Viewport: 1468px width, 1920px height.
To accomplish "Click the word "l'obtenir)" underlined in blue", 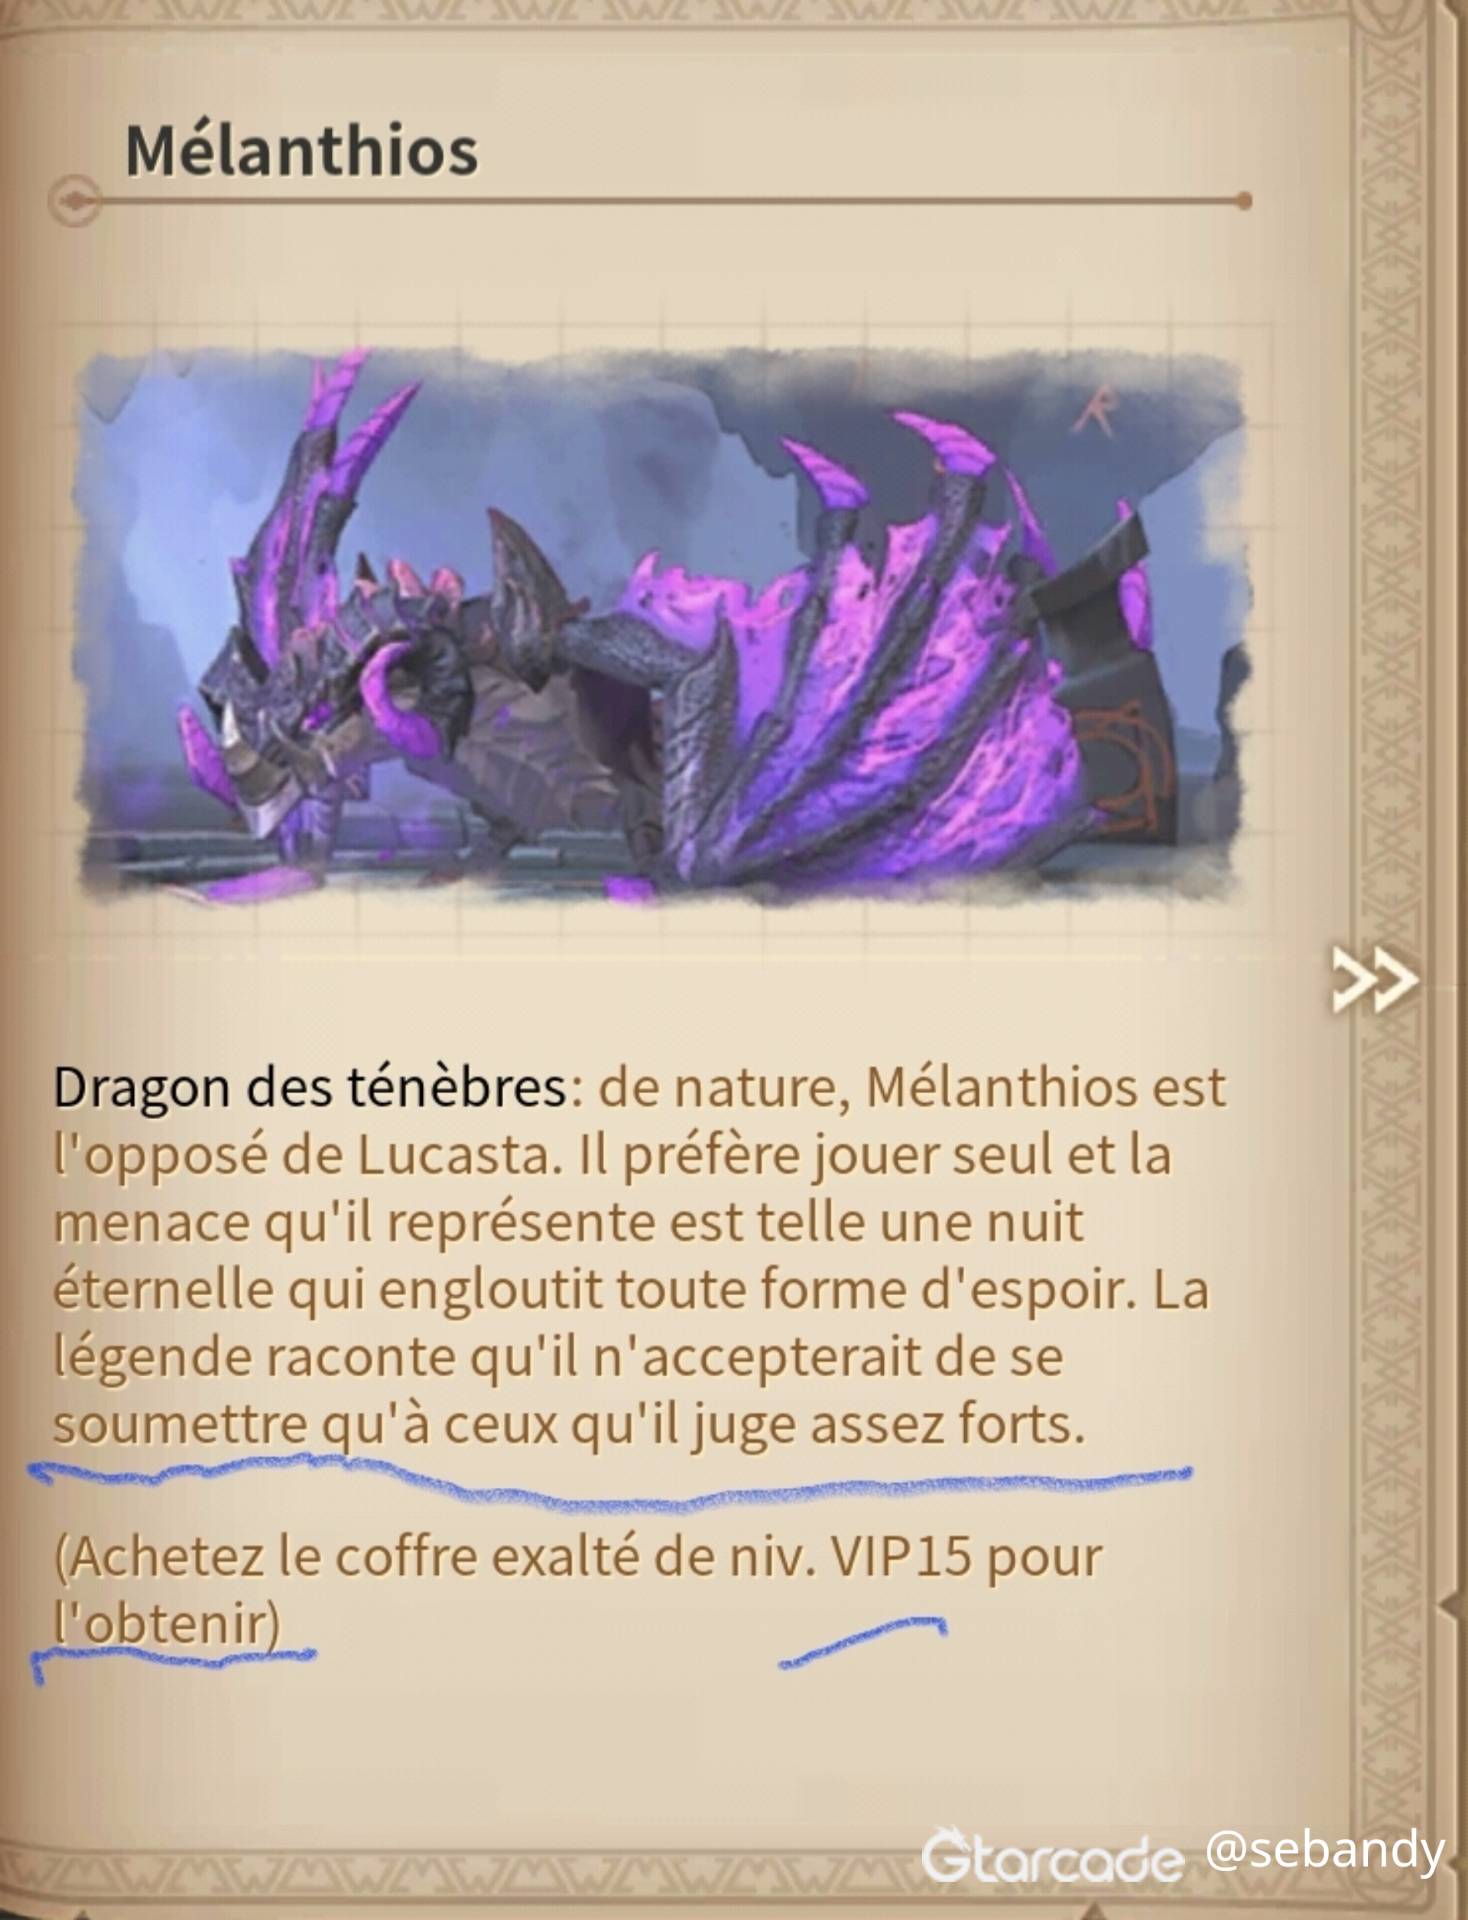I will [x=166, y=1625].
